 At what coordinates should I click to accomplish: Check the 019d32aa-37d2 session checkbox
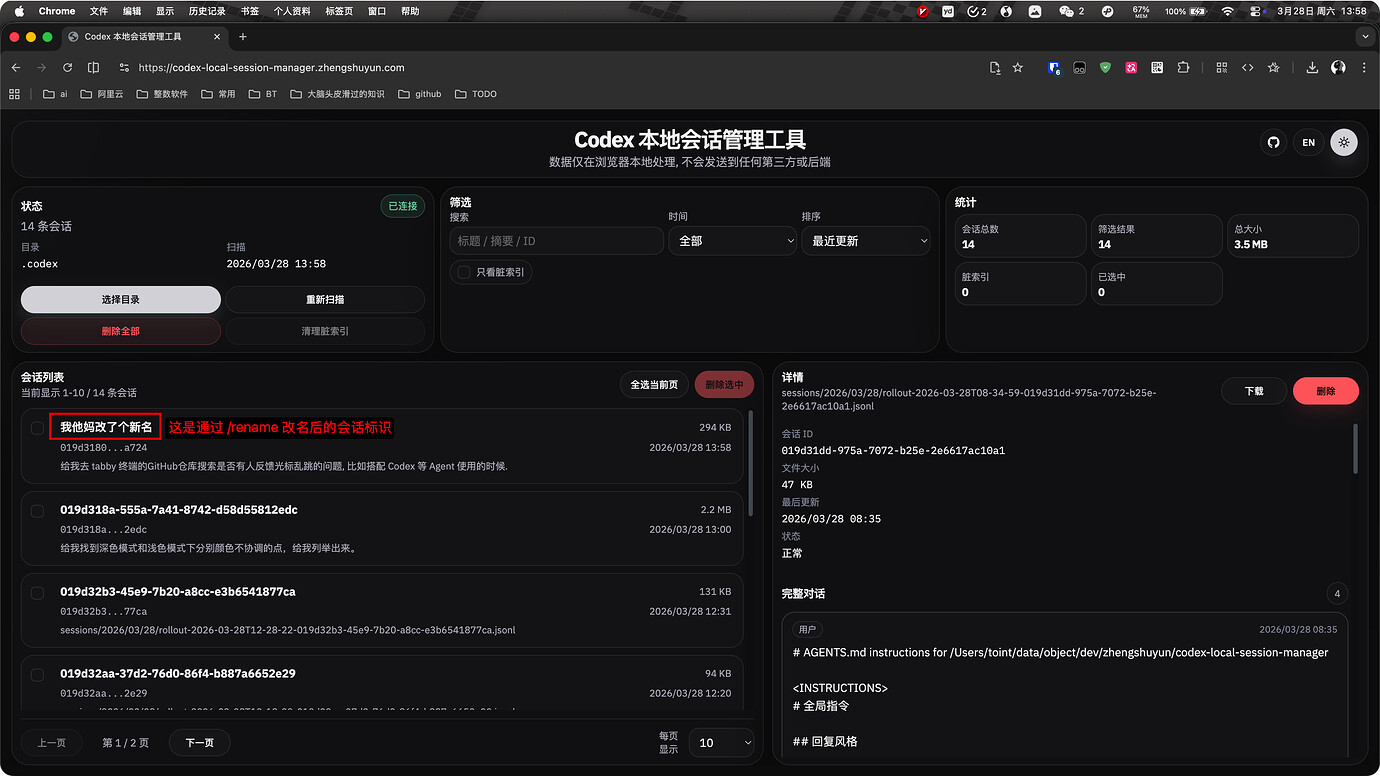pyautogui.click(x=37, y=675)
